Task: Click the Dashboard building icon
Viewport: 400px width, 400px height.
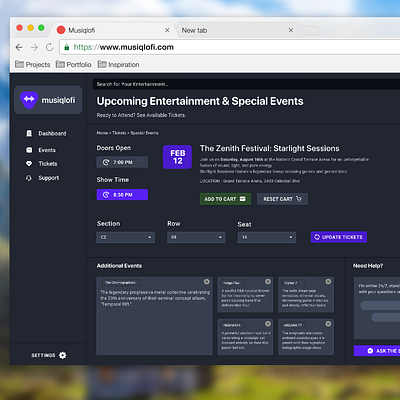Action: 29,133
